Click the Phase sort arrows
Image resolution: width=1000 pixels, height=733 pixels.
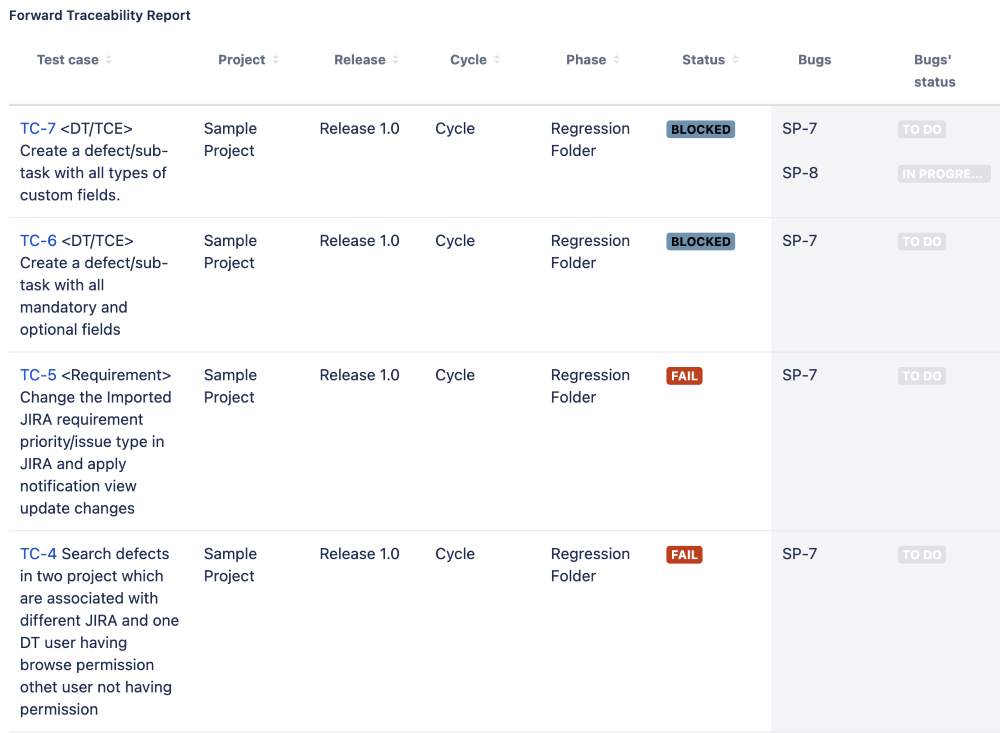click(617, 60)
